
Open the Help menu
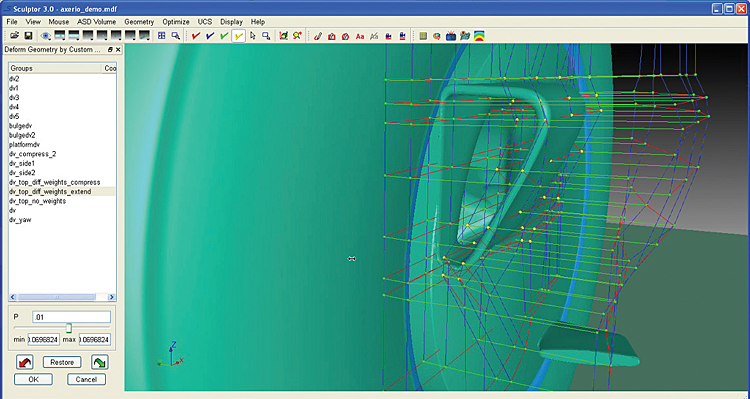coord(258,22)
